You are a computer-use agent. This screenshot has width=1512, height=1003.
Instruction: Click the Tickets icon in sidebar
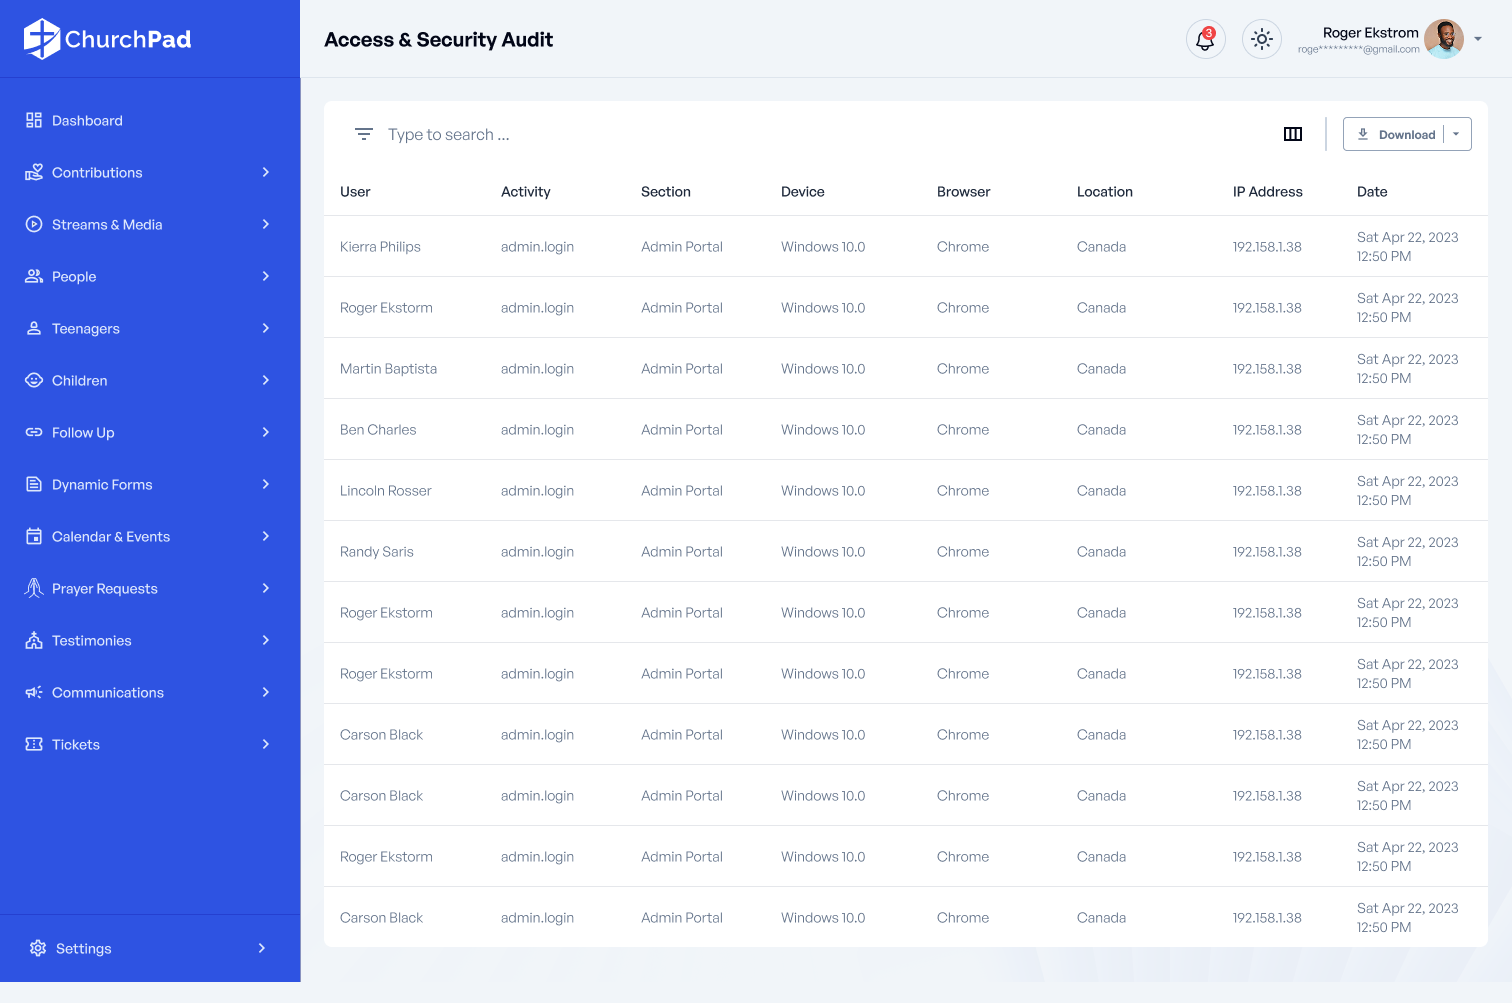(x=34, y=744)
